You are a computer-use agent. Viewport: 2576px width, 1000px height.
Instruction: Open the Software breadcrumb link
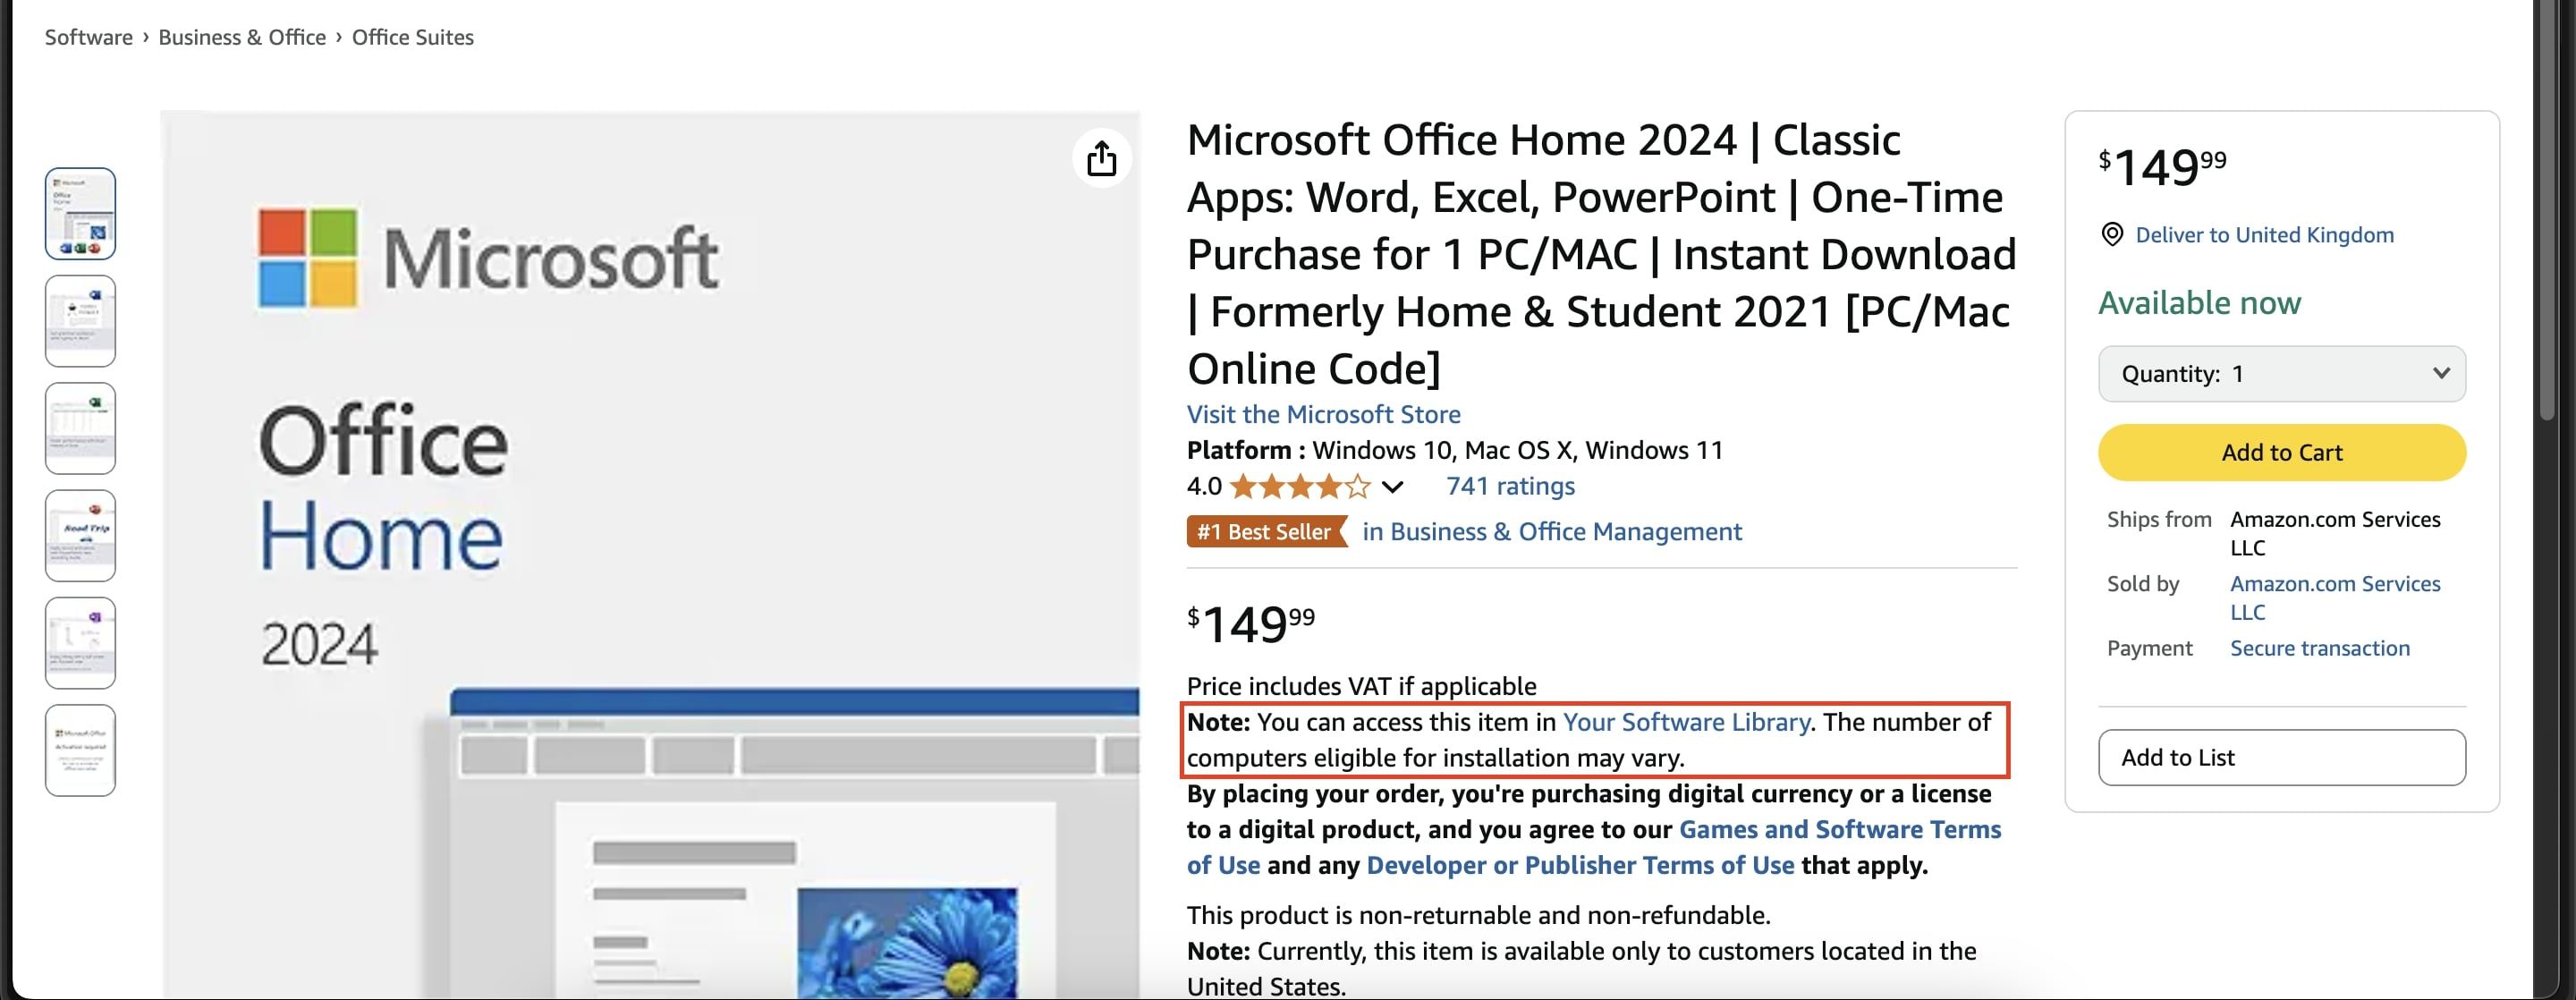pos(89,37)
